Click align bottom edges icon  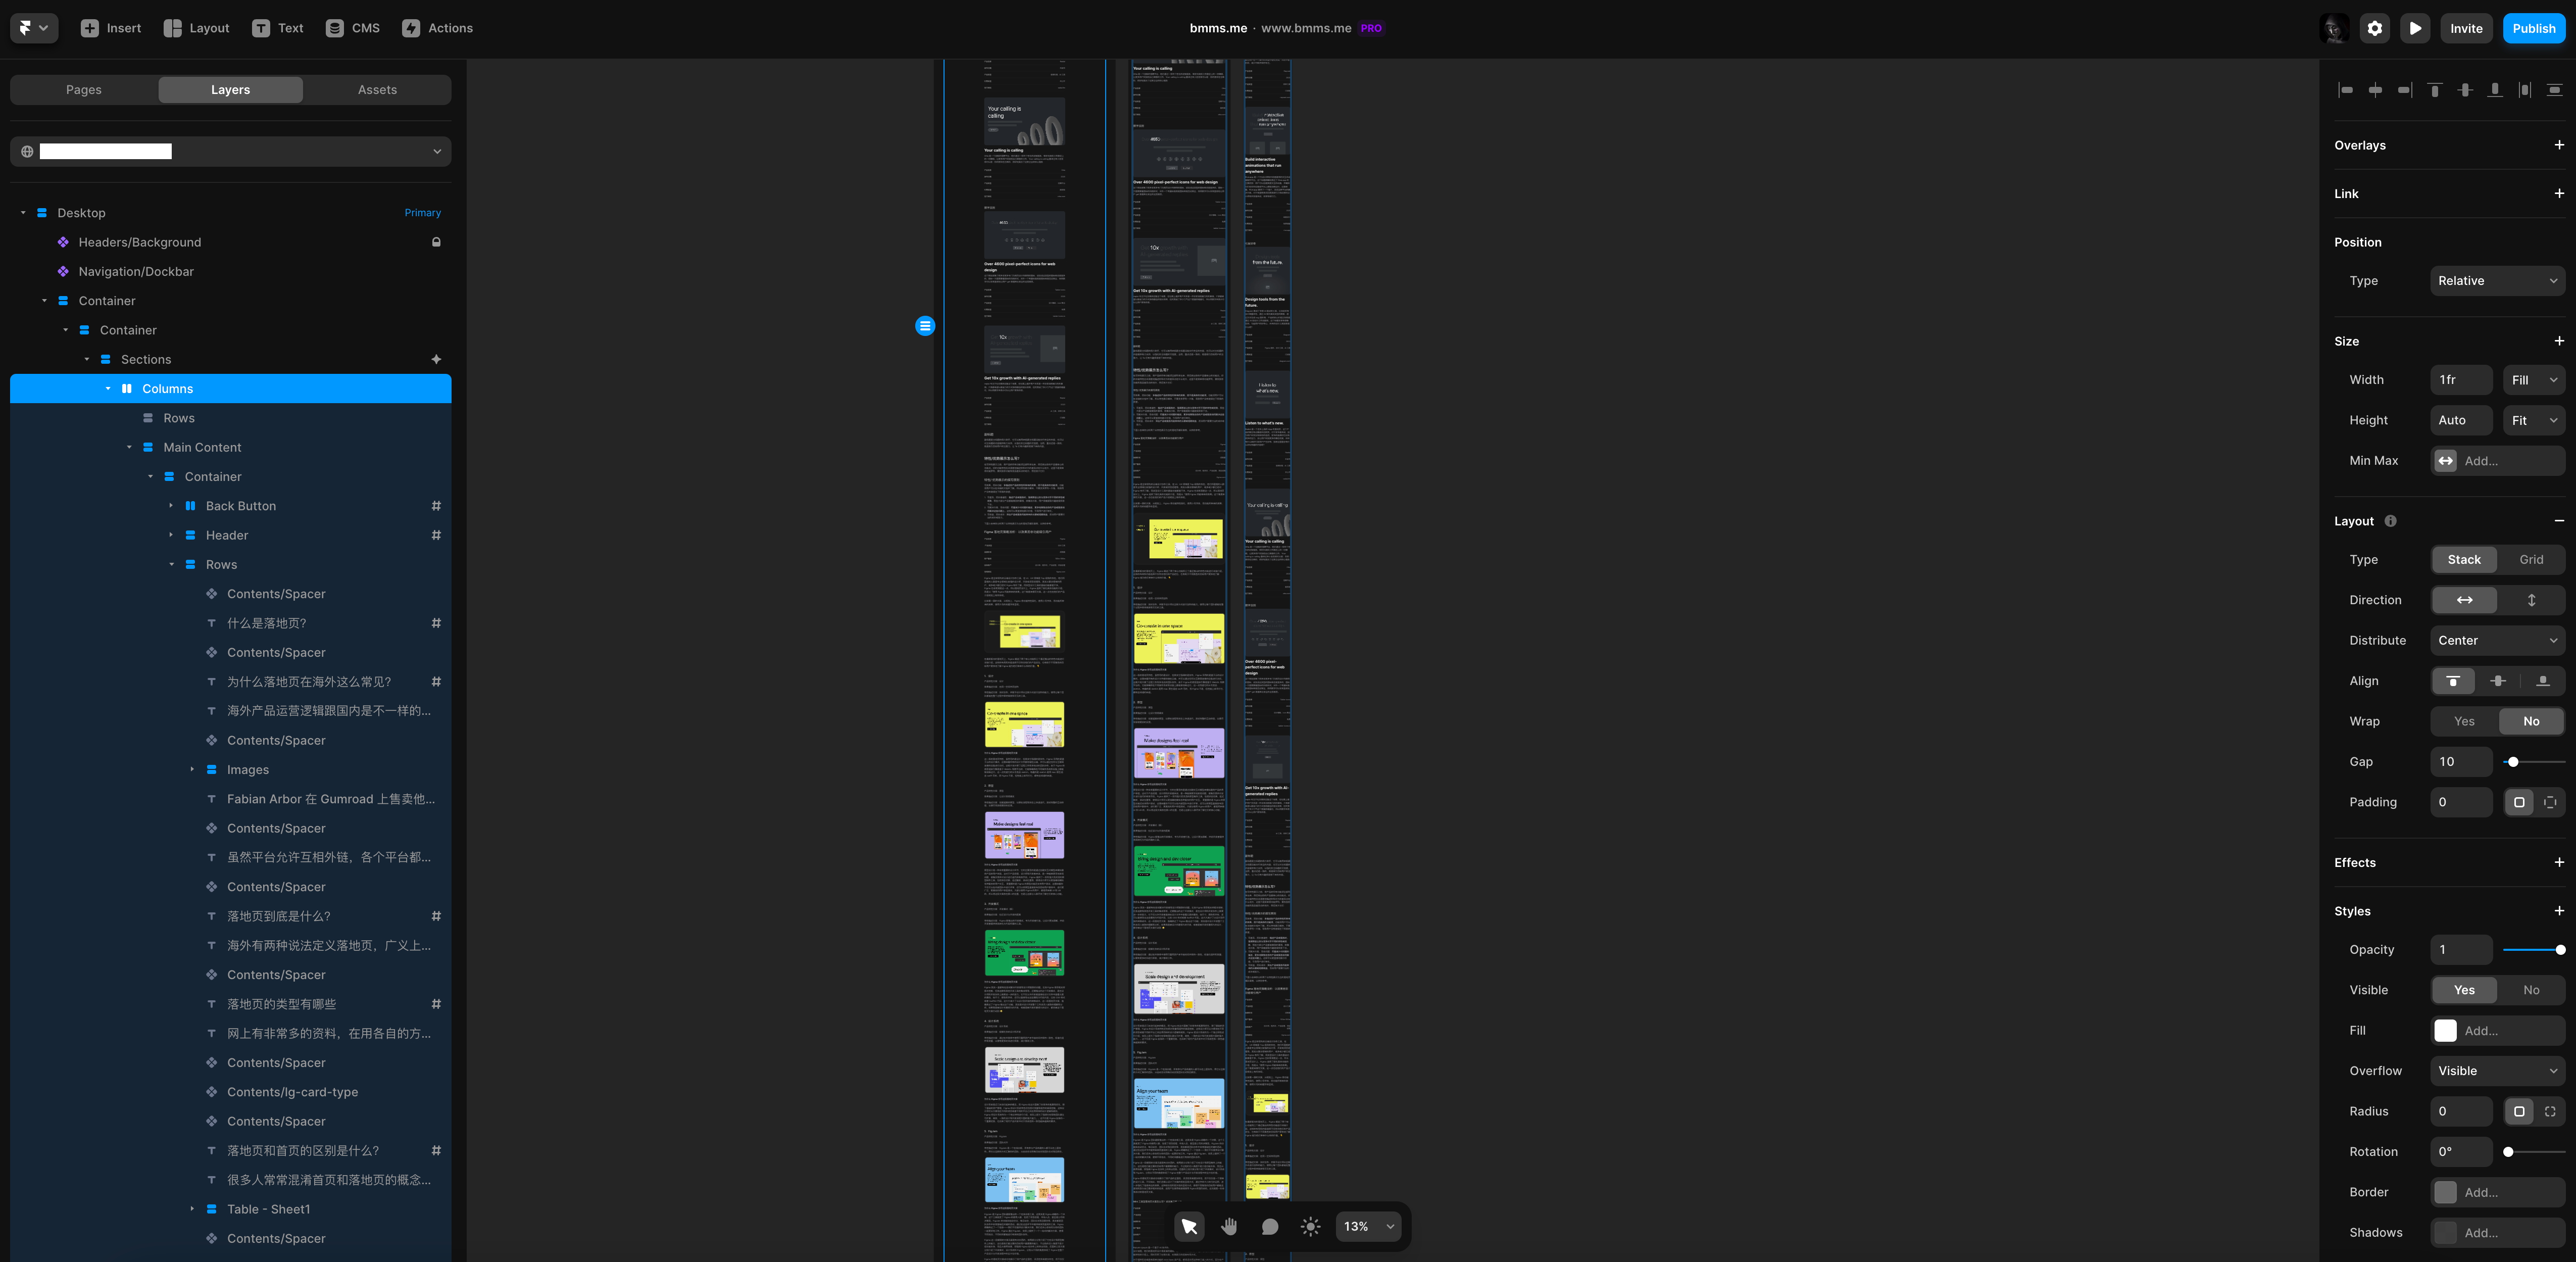[2495, 90]
